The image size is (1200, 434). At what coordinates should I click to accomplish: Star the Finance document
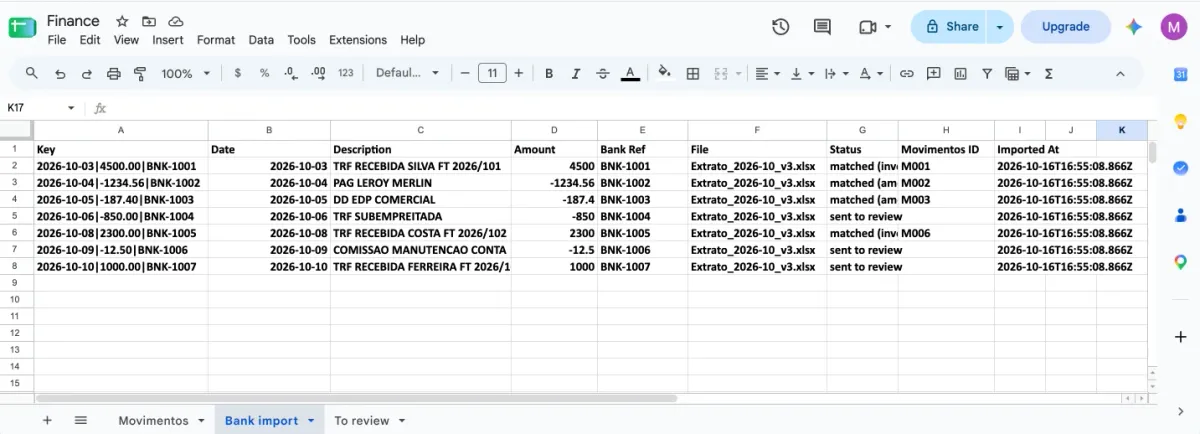click(x=122, y=21)
